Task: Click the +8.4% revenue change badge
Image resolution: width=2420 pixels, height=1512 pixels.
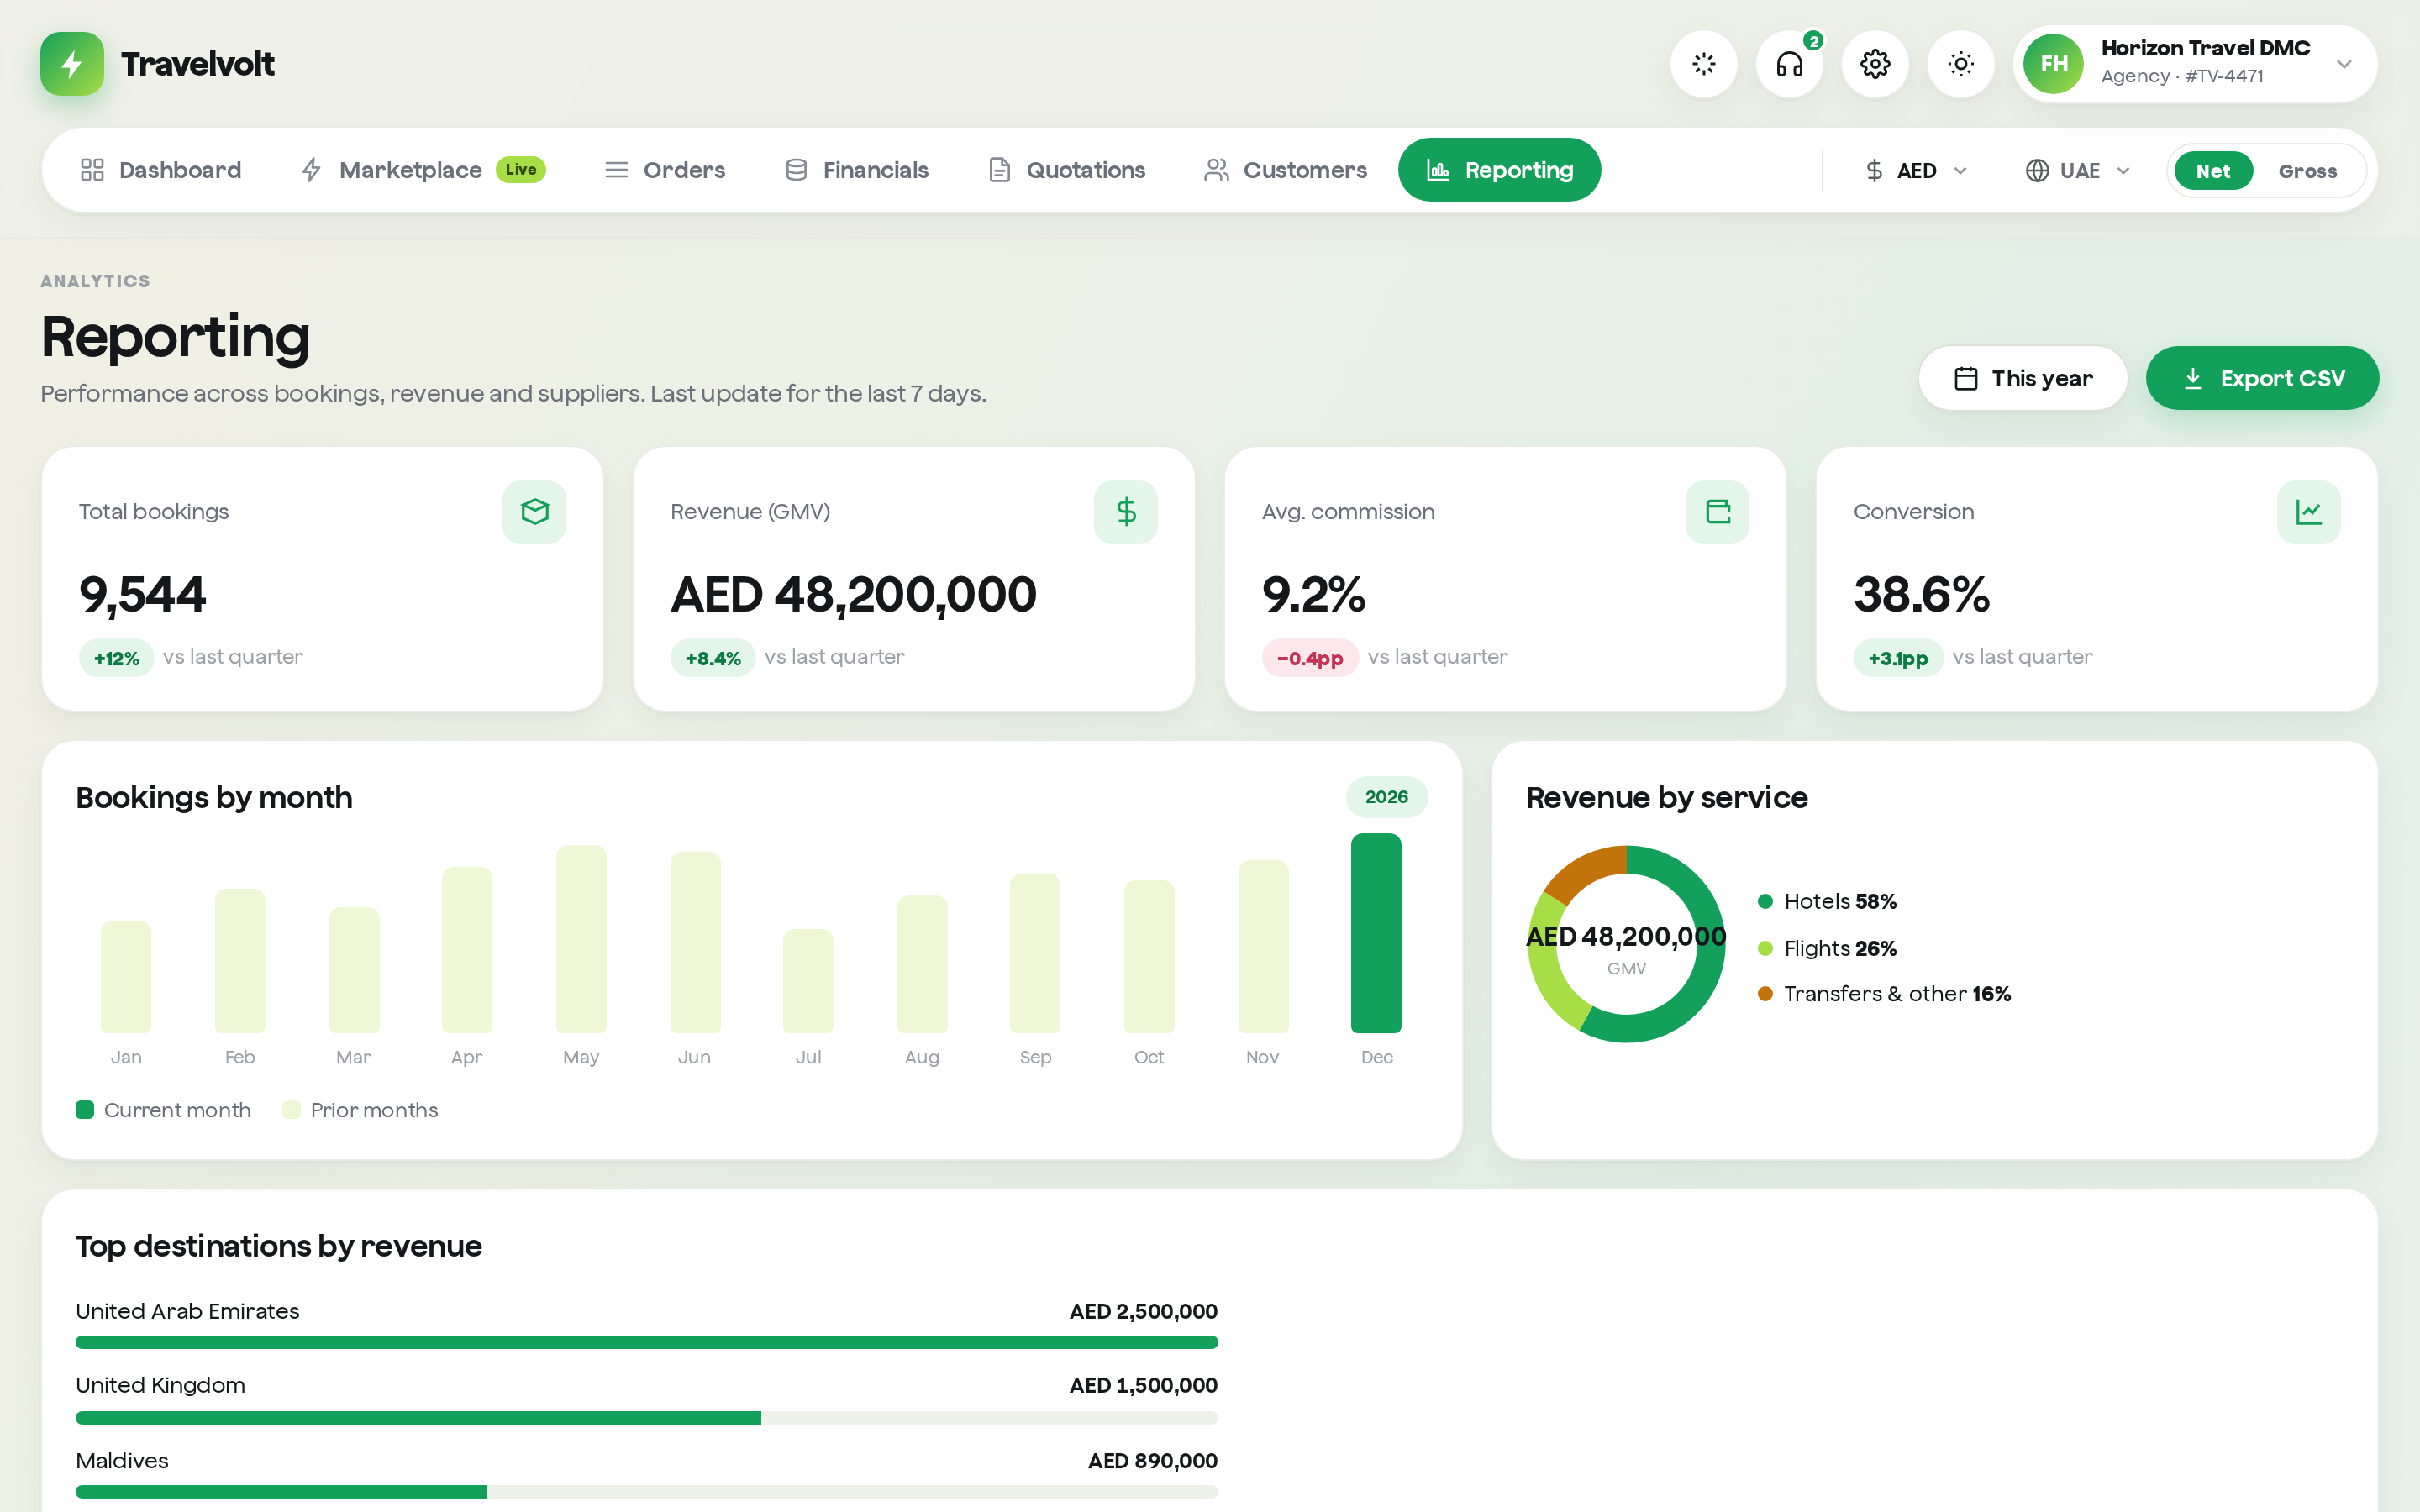Action: coord(713,658)
